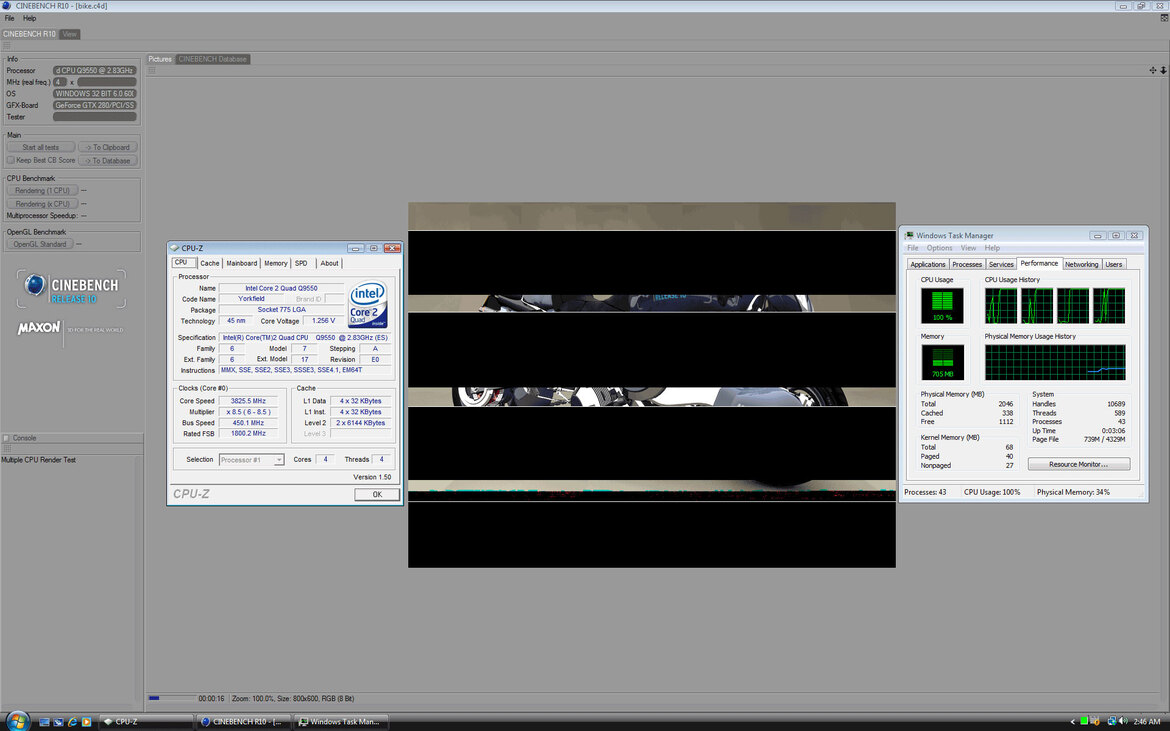Open the CINEBENCH Help menu
Image resolution: width=1170 pixels, height=731 pixels.
29,18
